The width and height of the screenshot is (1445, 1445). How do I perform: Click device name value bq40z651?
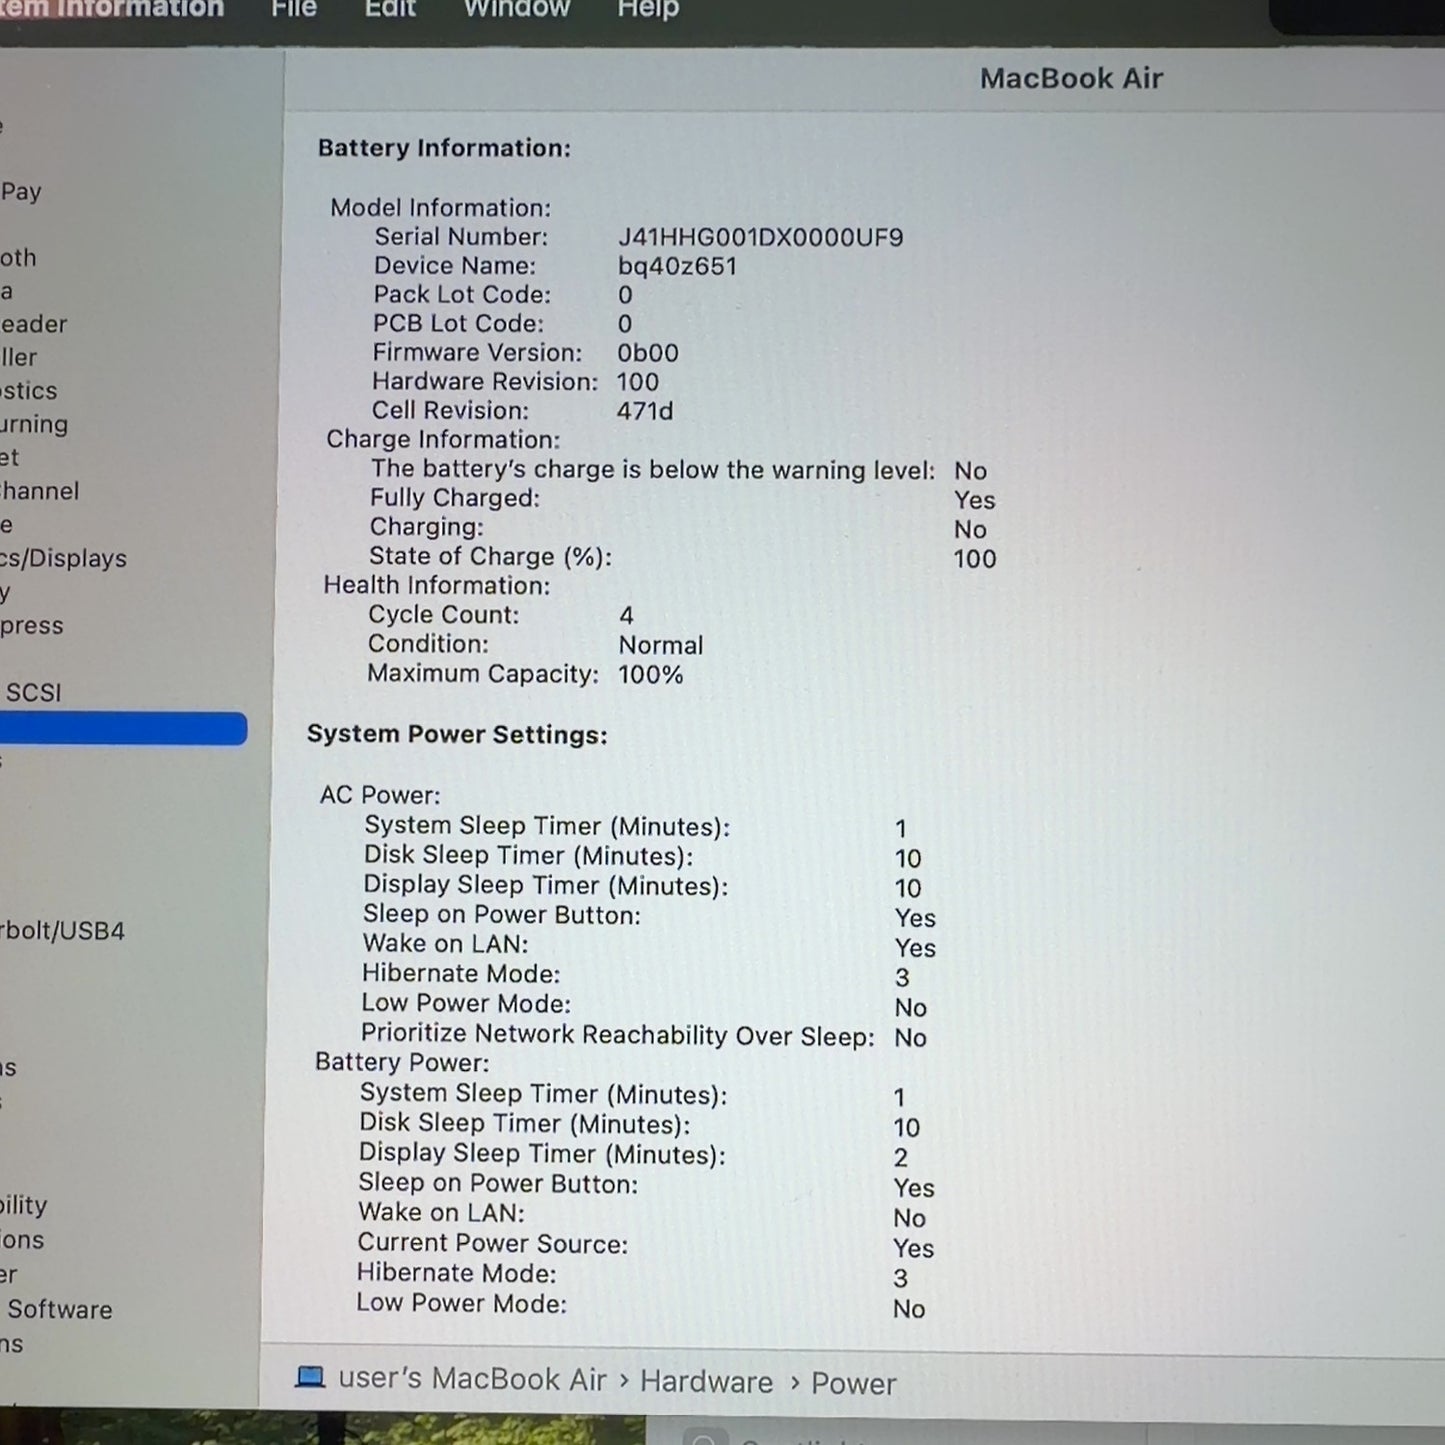pyautogui.click(x=677, y=266)
